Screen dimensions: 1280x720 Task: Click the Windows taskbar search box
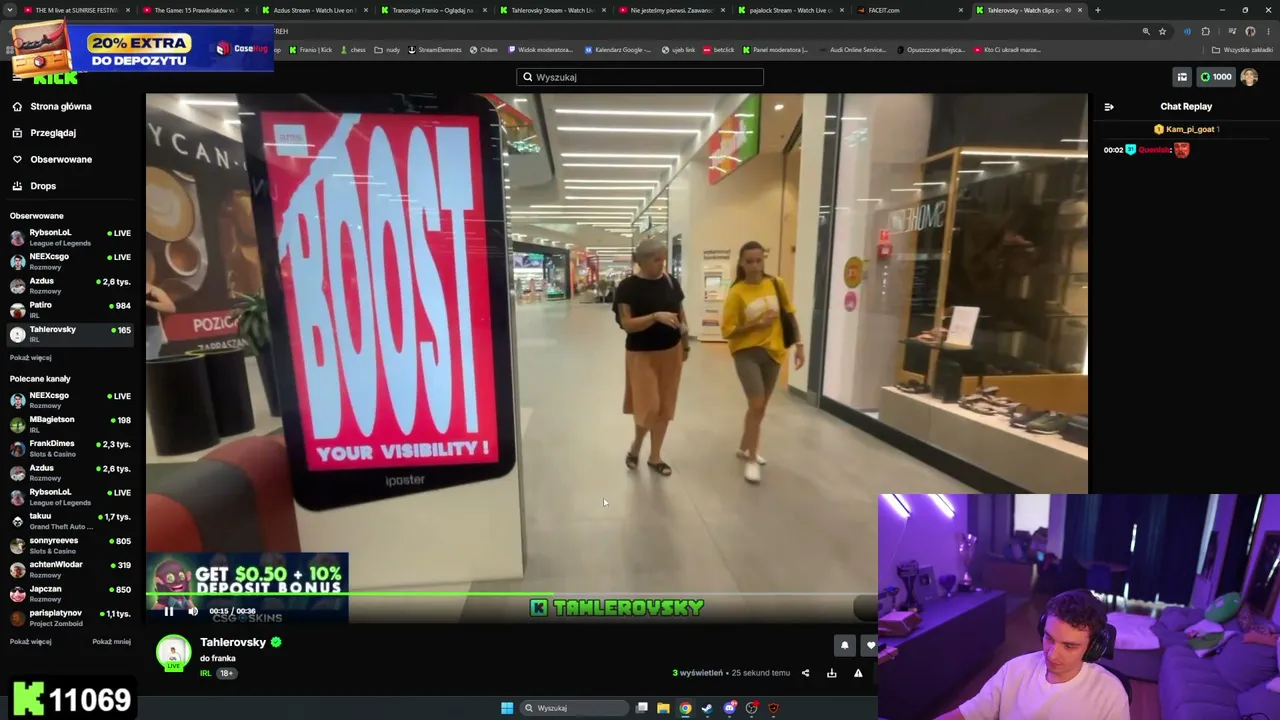(575, 708)
